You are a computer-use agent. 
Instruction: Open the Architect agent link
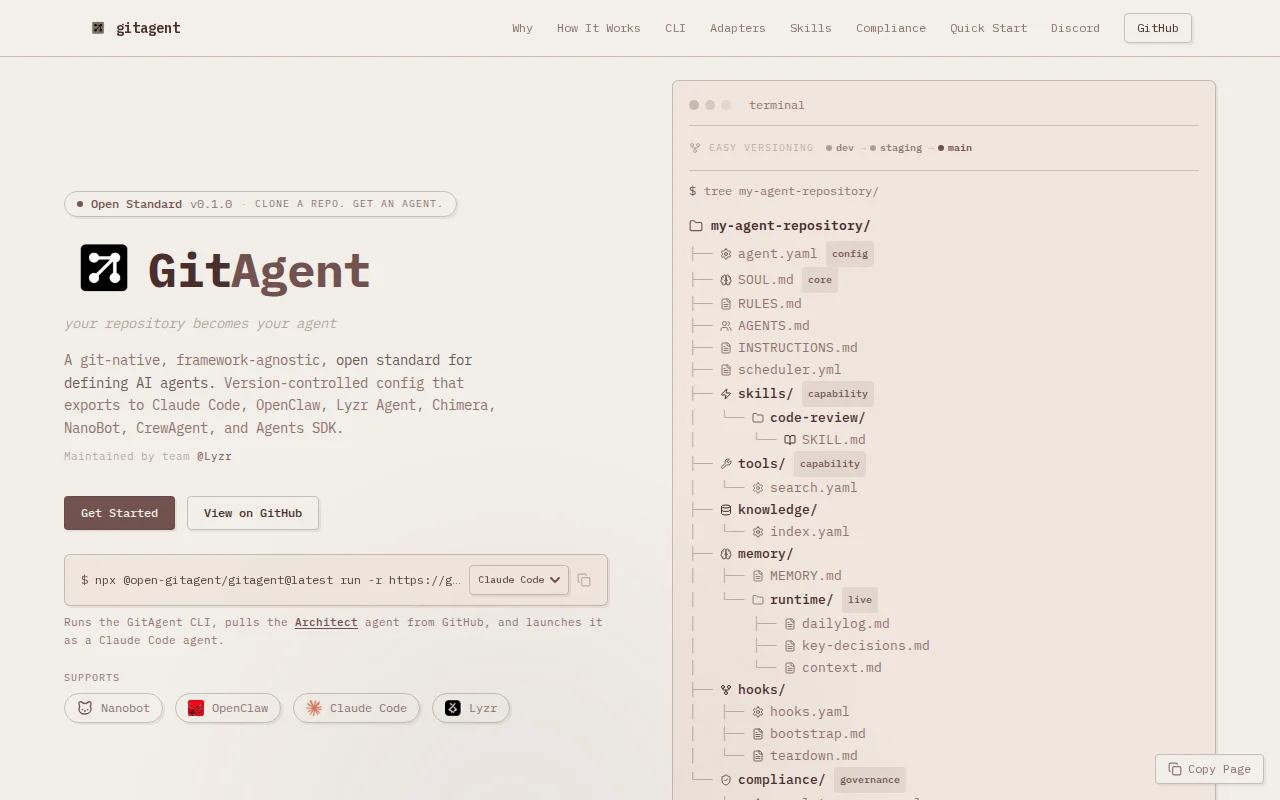tap(326, 622)
